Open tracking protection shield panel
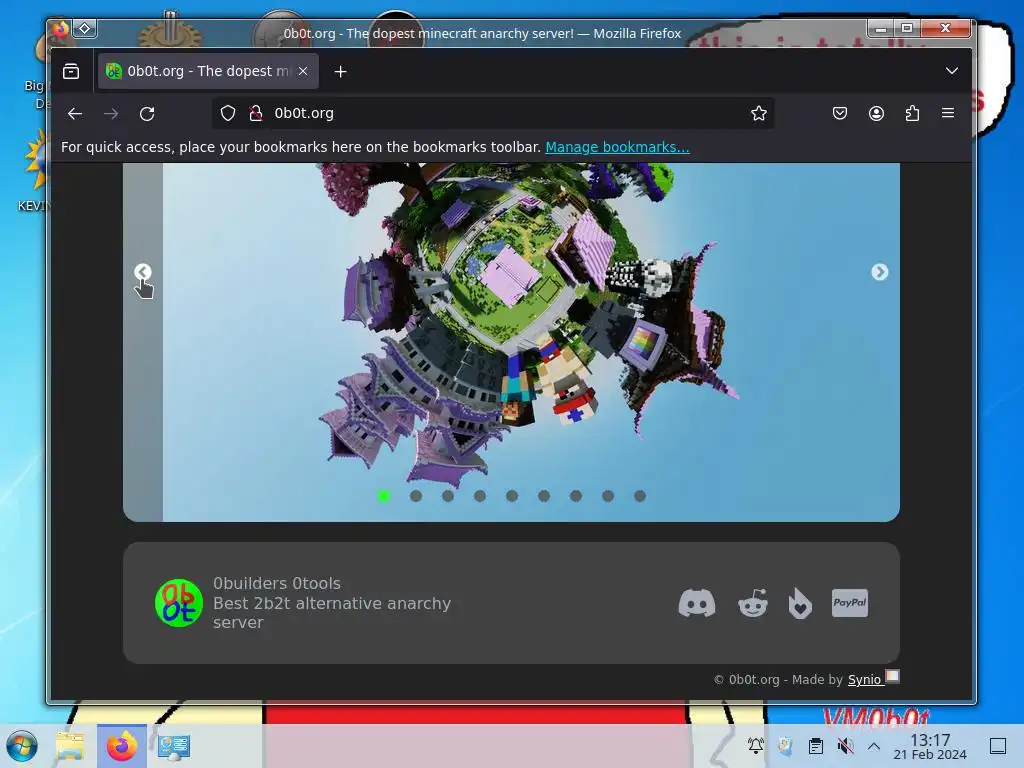The image size is (1024, 768). [227, 113]
